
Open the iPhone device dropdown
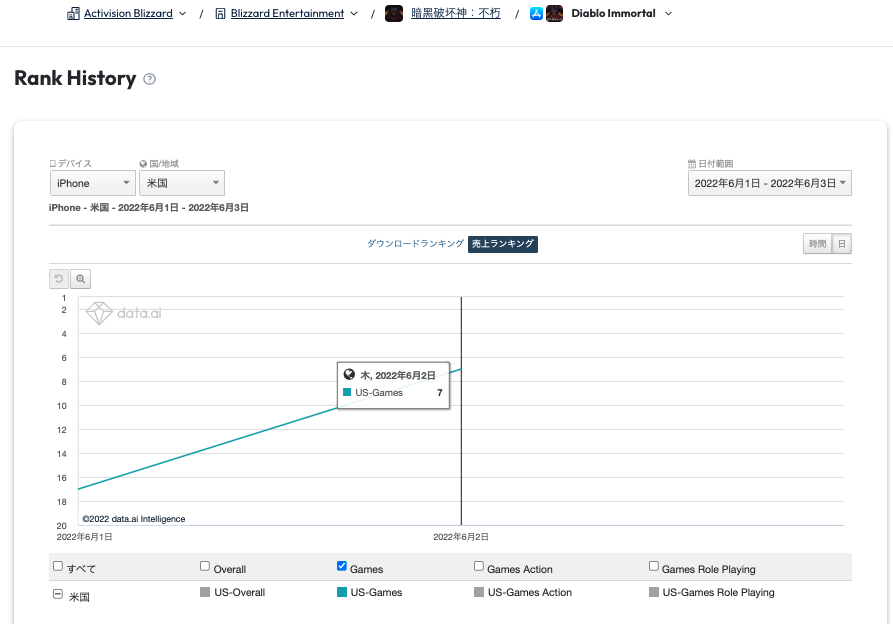92,183
